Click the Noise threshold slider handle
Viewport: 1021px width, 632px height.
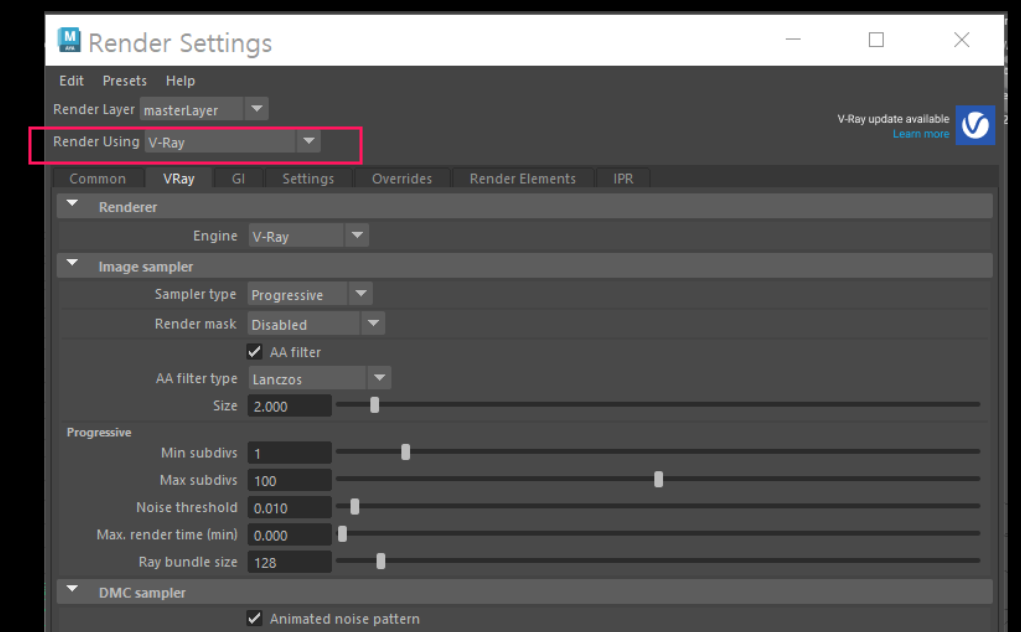coord(355,506)
